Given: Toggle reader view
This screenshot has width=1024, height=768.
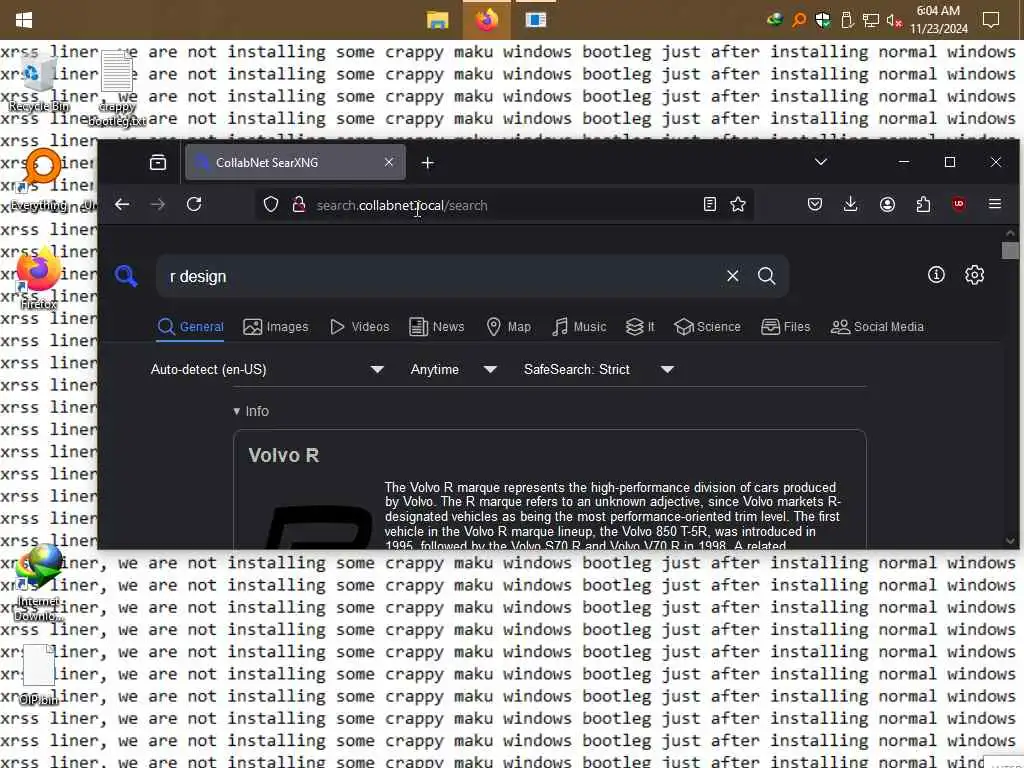Looking at the screenshot, I should point(710,205).
